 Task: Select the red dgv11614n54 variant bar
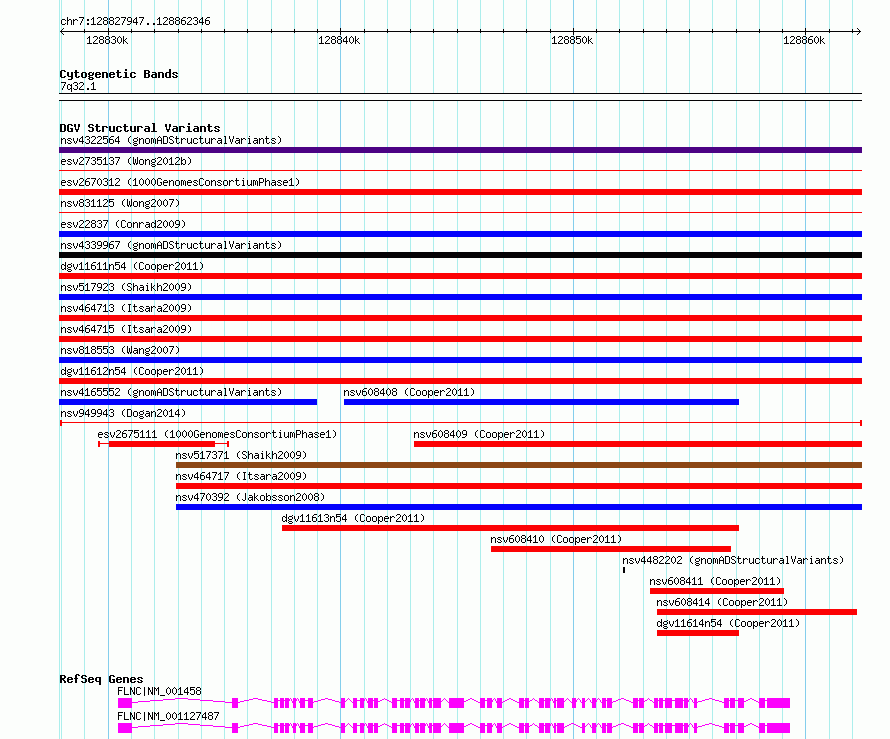pos(698,633)
